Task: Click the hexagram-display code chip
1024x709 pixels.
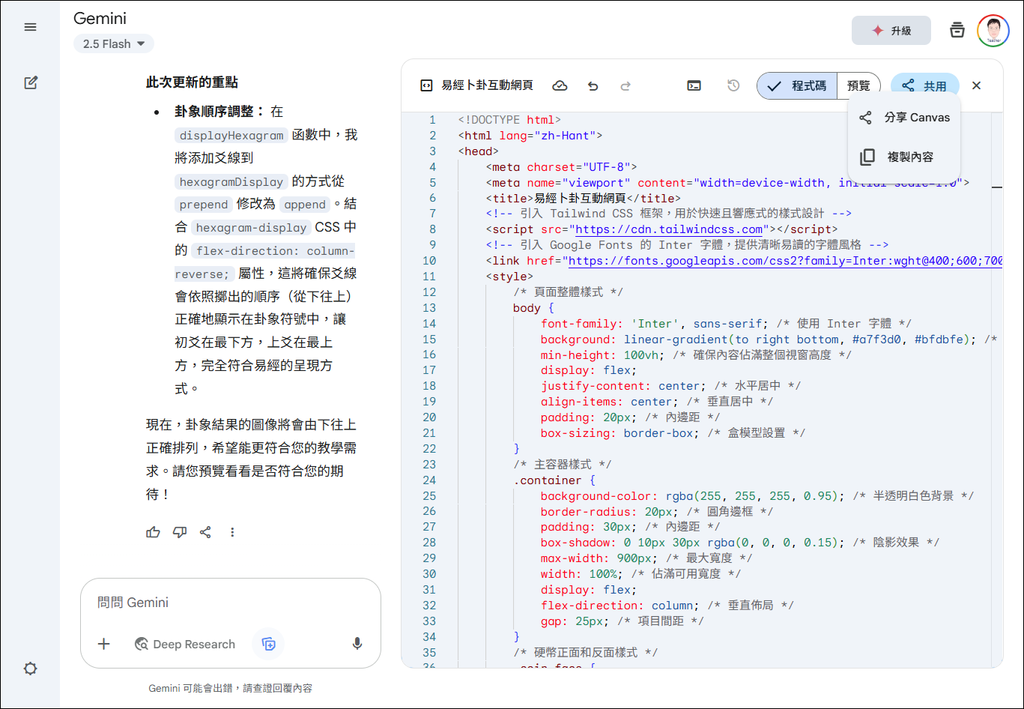Action: 251,228
